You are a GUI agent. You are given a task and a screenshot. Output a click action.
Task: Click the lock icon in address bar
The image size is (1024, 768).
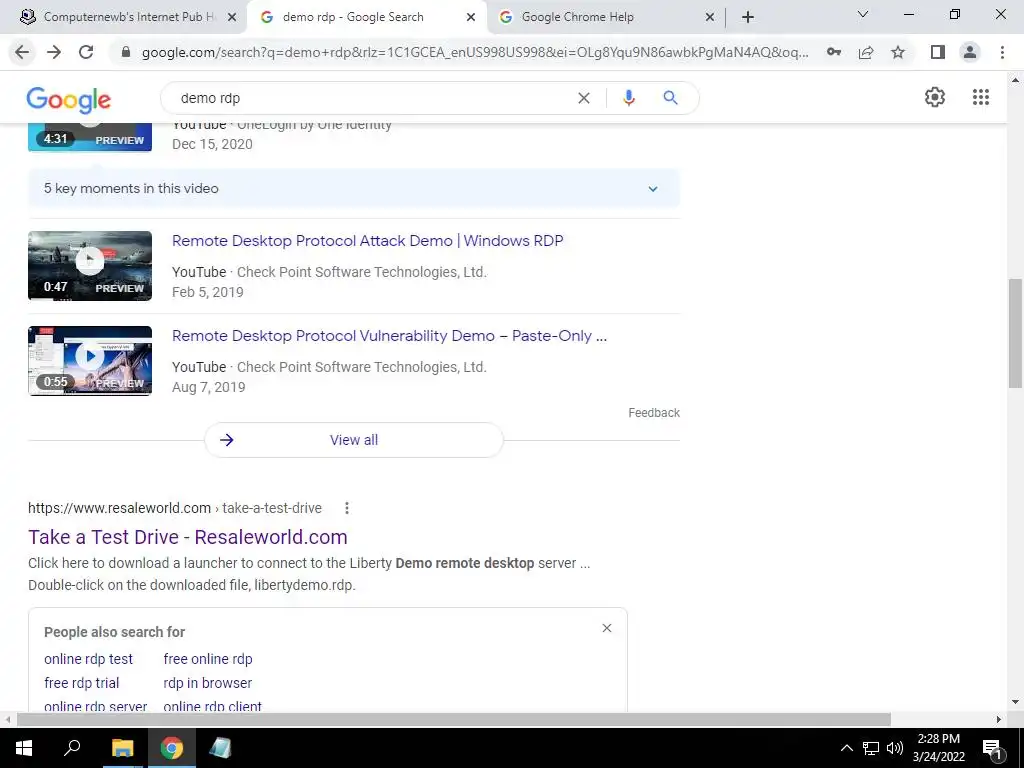[126, 52]
